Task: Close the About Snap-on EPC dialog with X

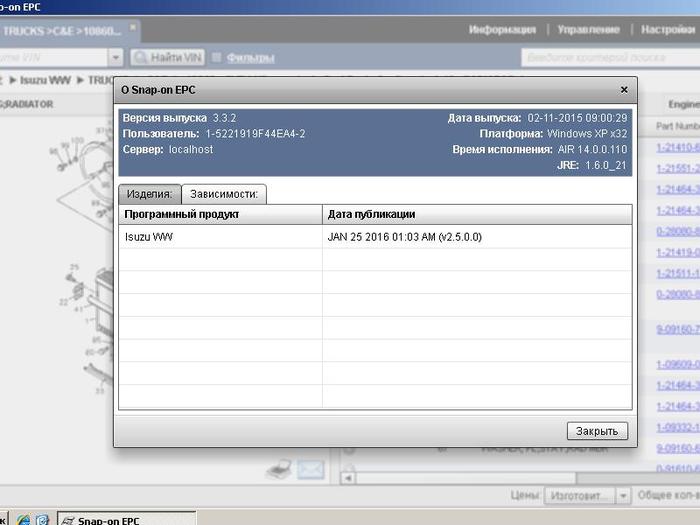Action: click(x=624, y=90)
